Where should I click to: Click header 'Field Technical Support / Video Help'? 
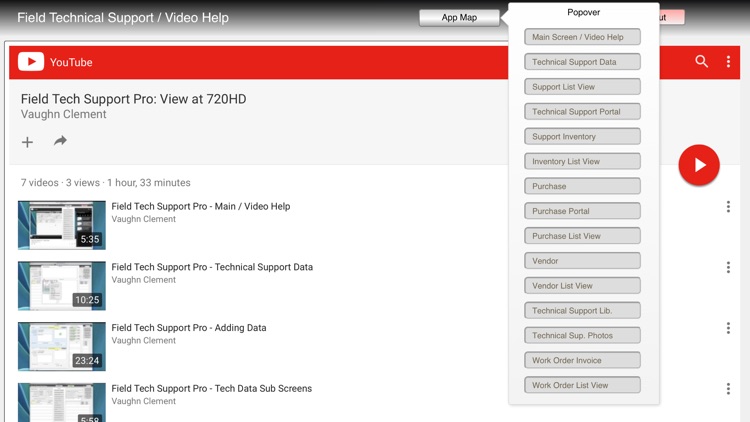point(123,18)
